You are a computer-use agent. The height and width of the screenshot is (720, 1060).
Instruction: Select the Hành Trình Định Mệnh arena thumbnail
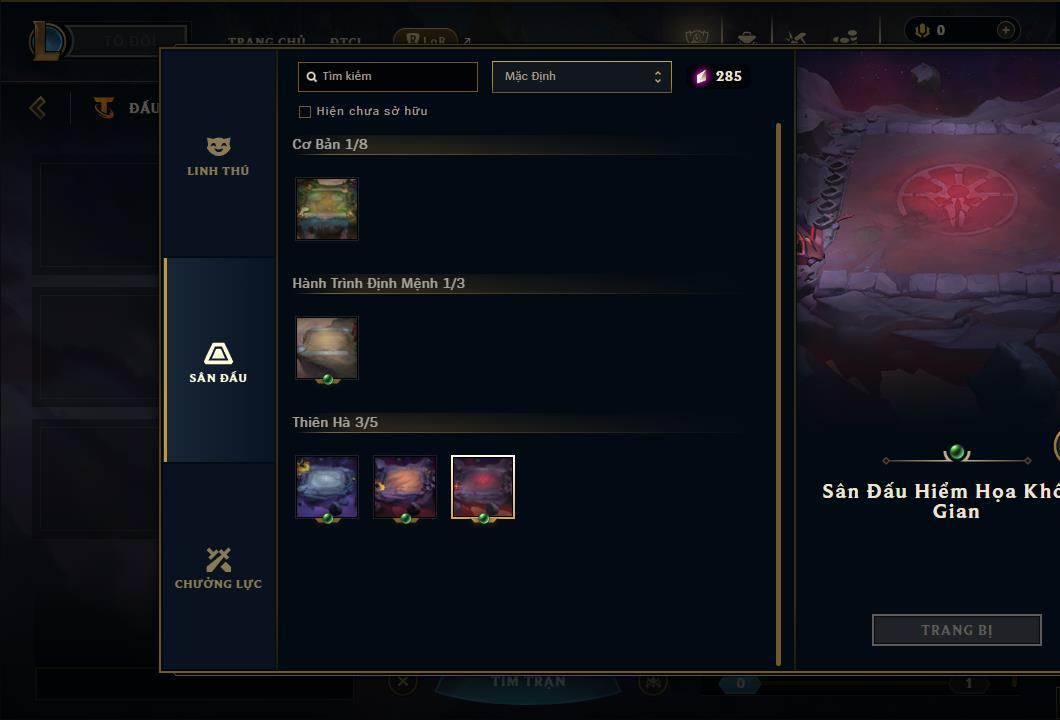pyautogui.click(x=327, y=348)
